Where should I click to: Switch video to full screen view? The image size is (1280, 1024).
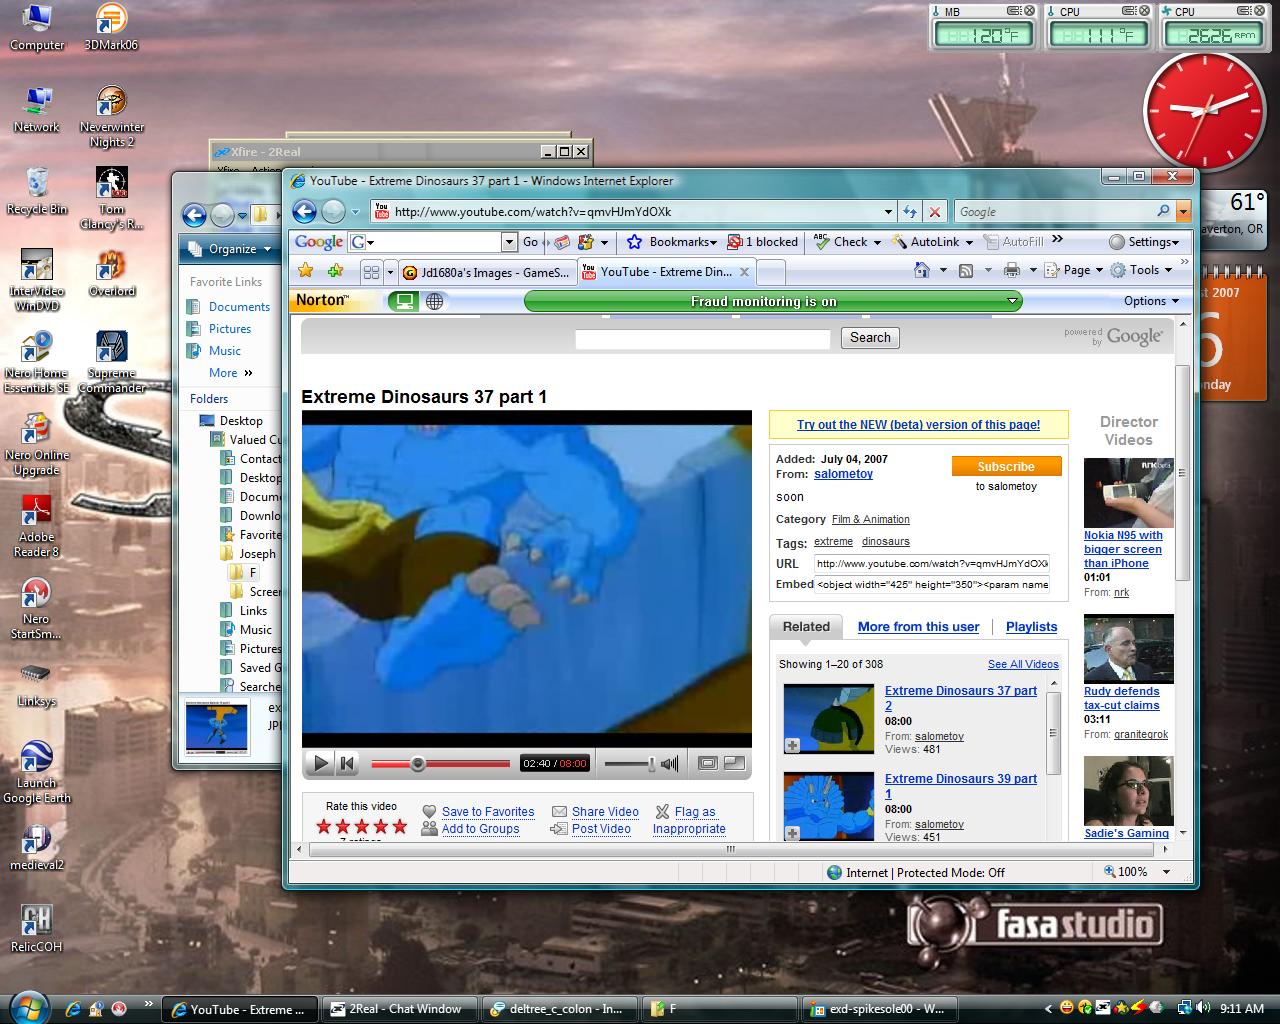[x=734, y=763]
